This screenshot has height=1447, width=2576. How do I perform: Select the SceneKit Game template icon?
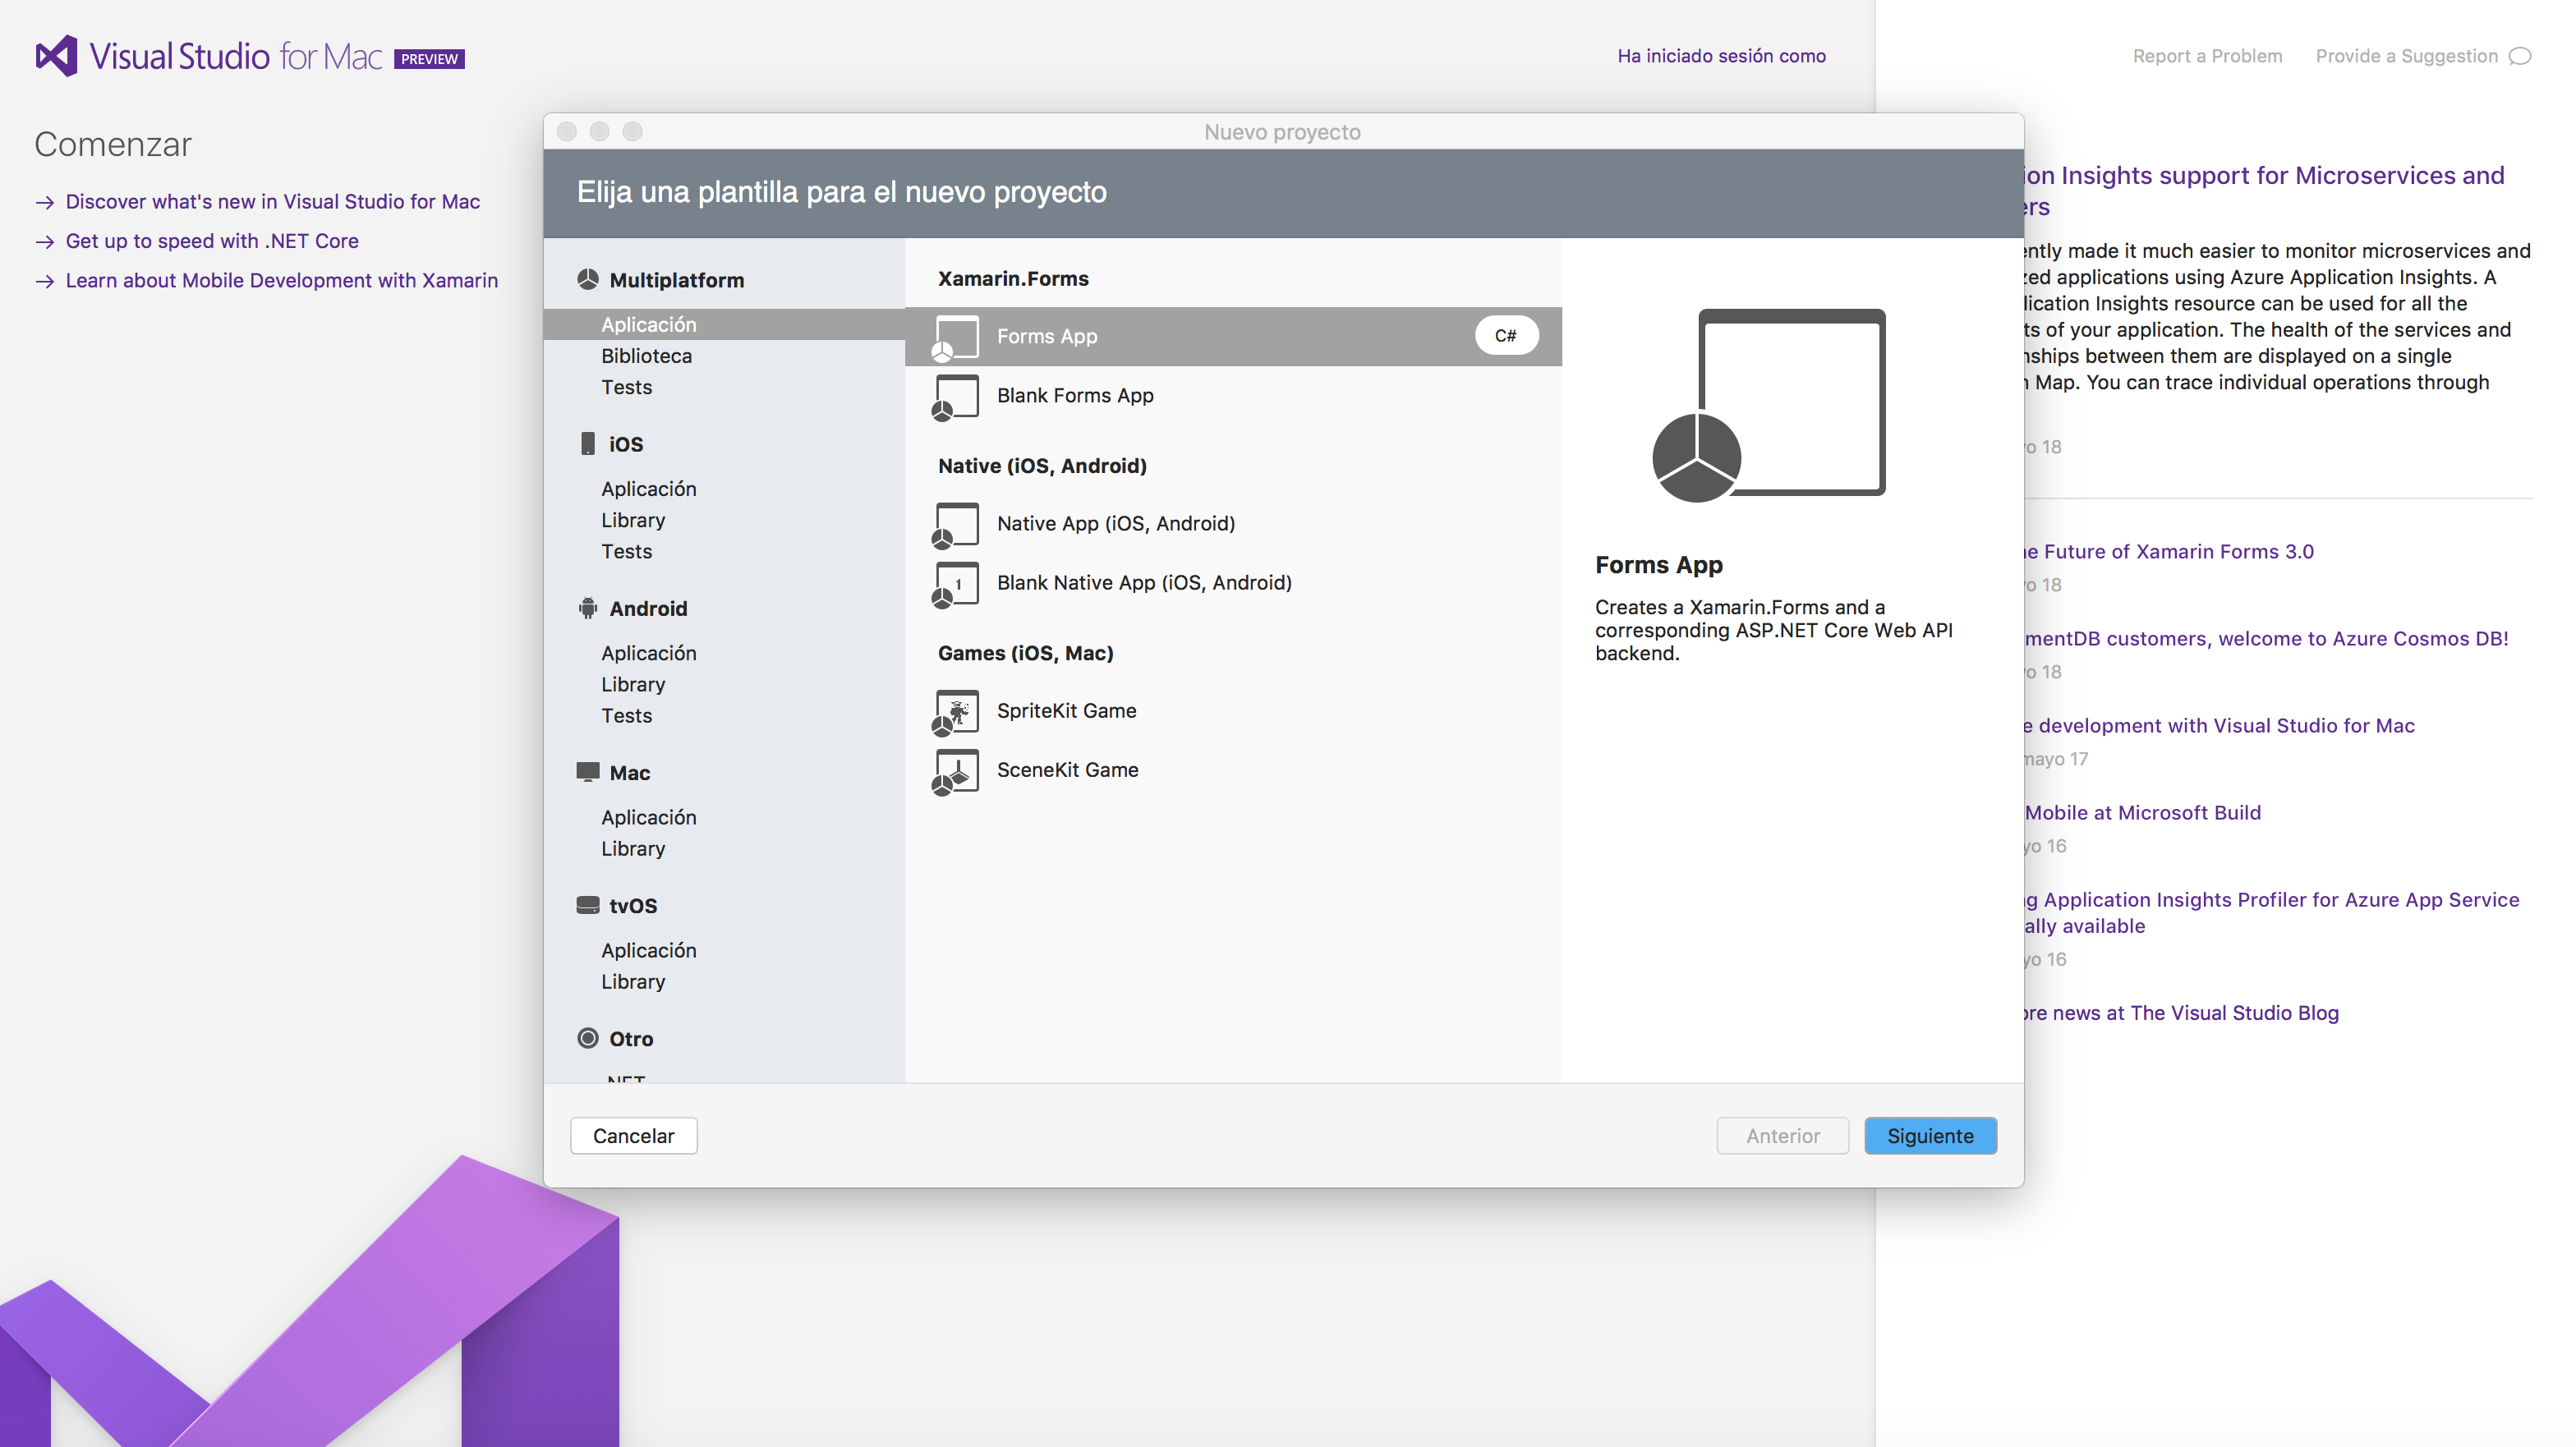point(956,771)
